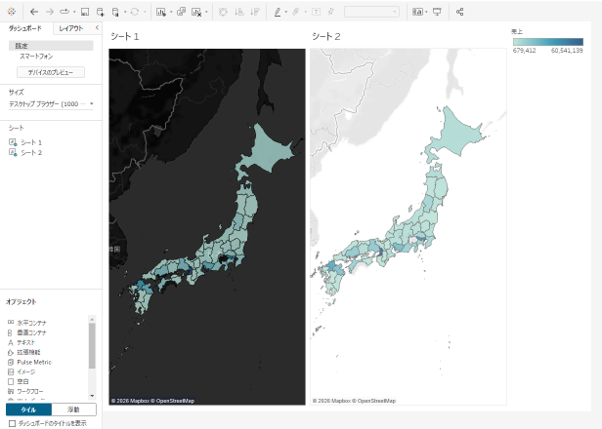Click the sales color gradient legend
This screenshot has height=429, width=602.
tap(548, 42)
